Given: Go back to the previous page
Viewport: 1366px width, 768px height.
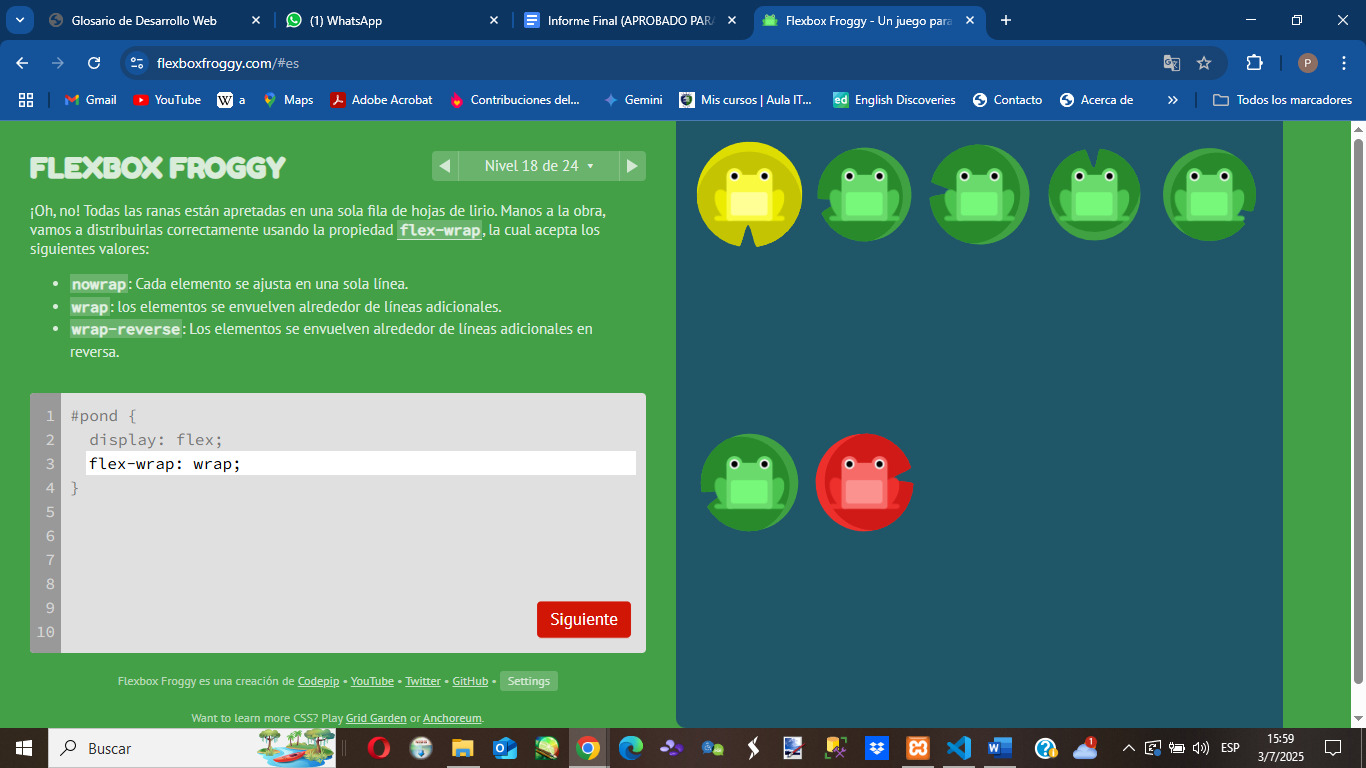Looking at the screenshot, I should coord(22,63).
